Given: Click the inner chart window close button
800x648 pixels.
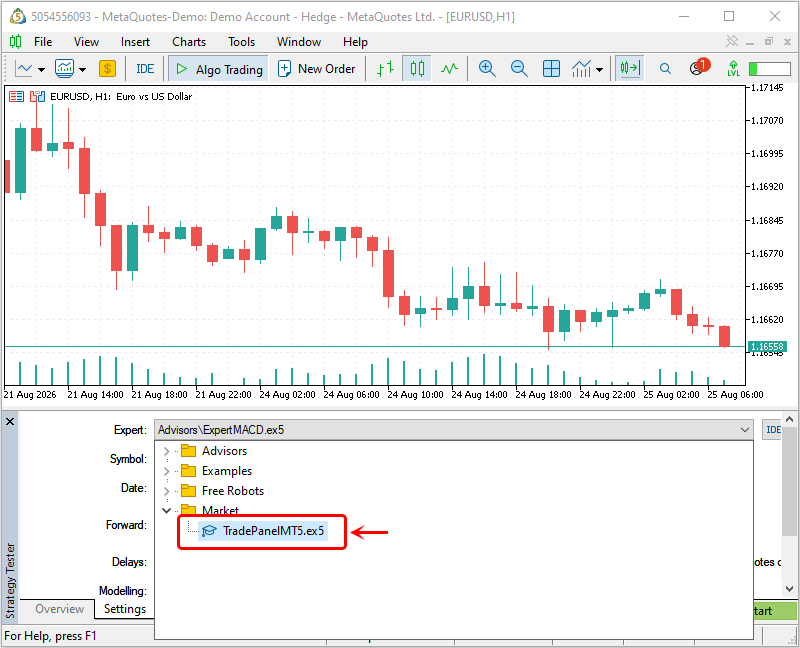Looking at the screenshot, I should point(787,42).
